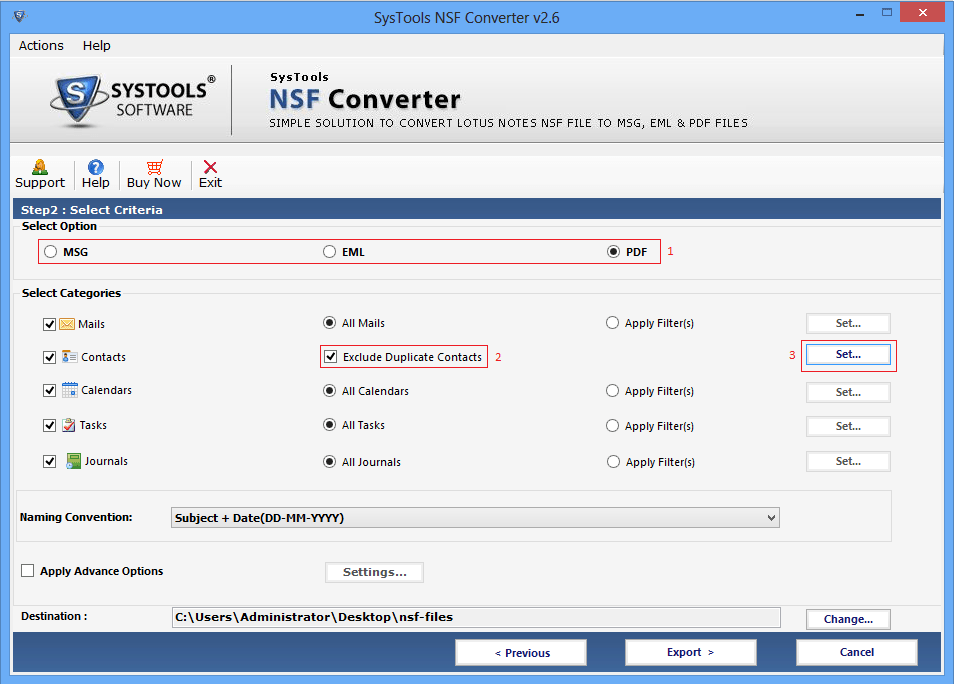This screenshot has height=684, width=954.
Task: Choose the All Calendars radio option
Action: [329, 391]
